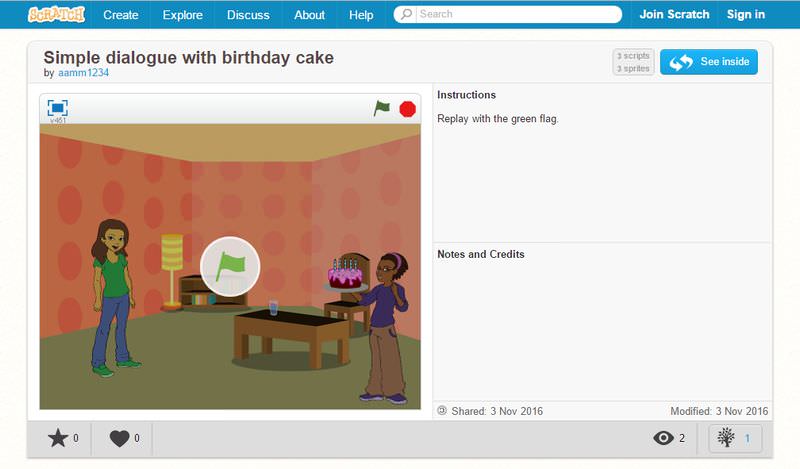Stop project with the red stop sign
This screenshot has height=469, width=800.
(408, 109)
